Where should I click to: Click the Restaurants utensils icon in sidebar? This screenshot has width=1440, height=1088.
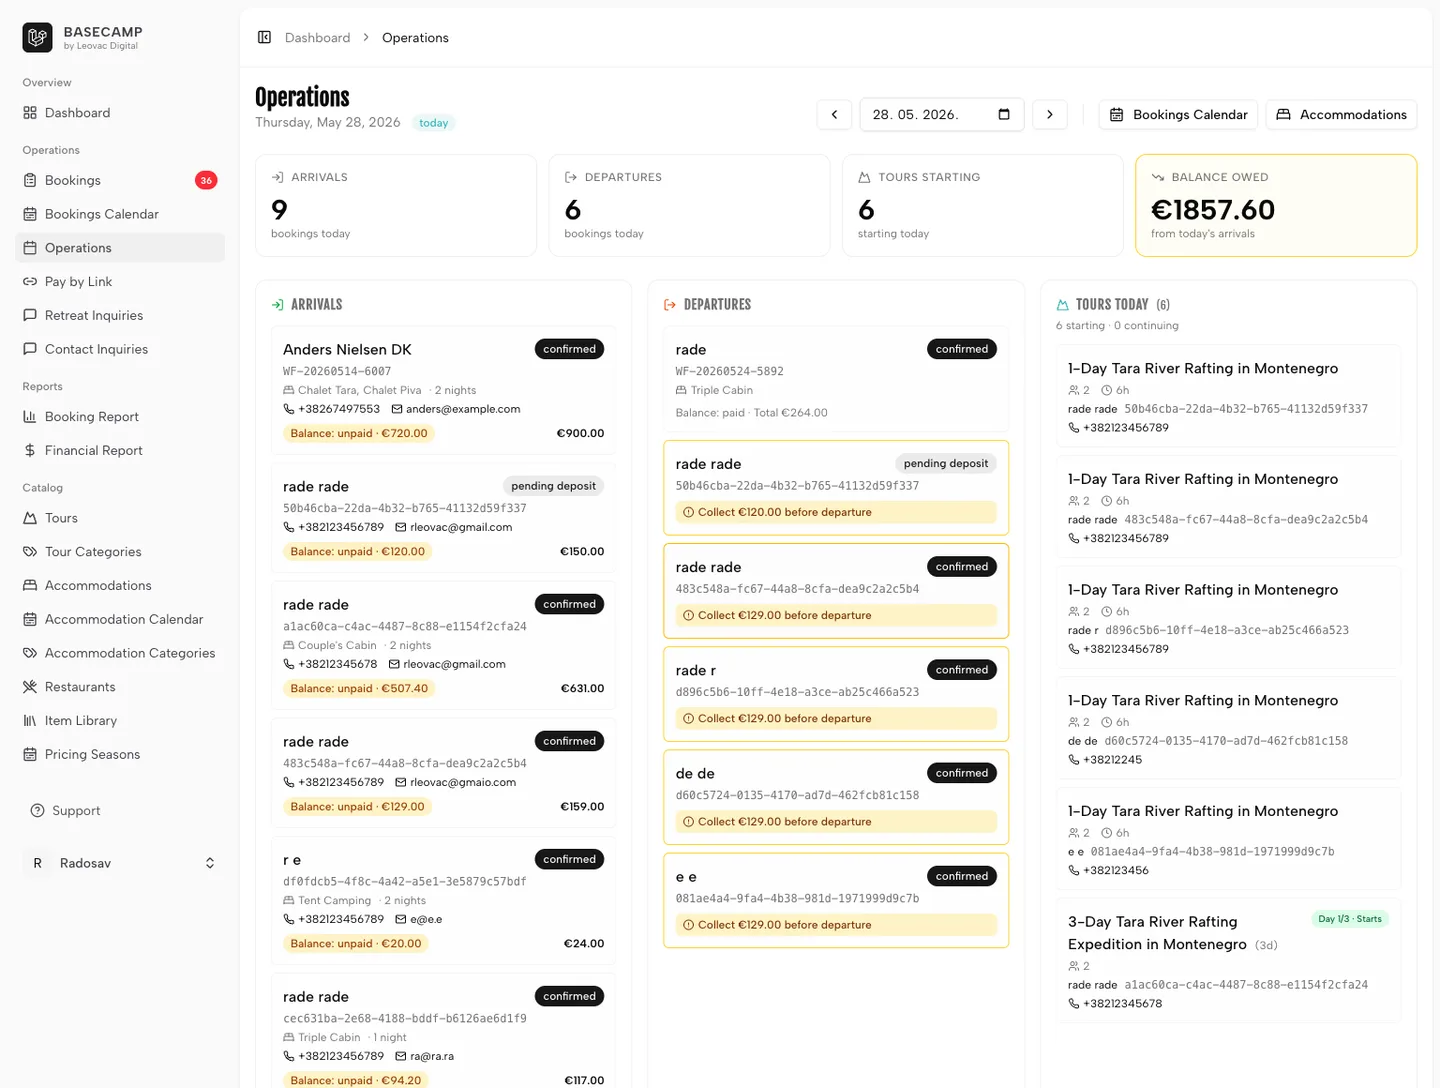point(30,687)
